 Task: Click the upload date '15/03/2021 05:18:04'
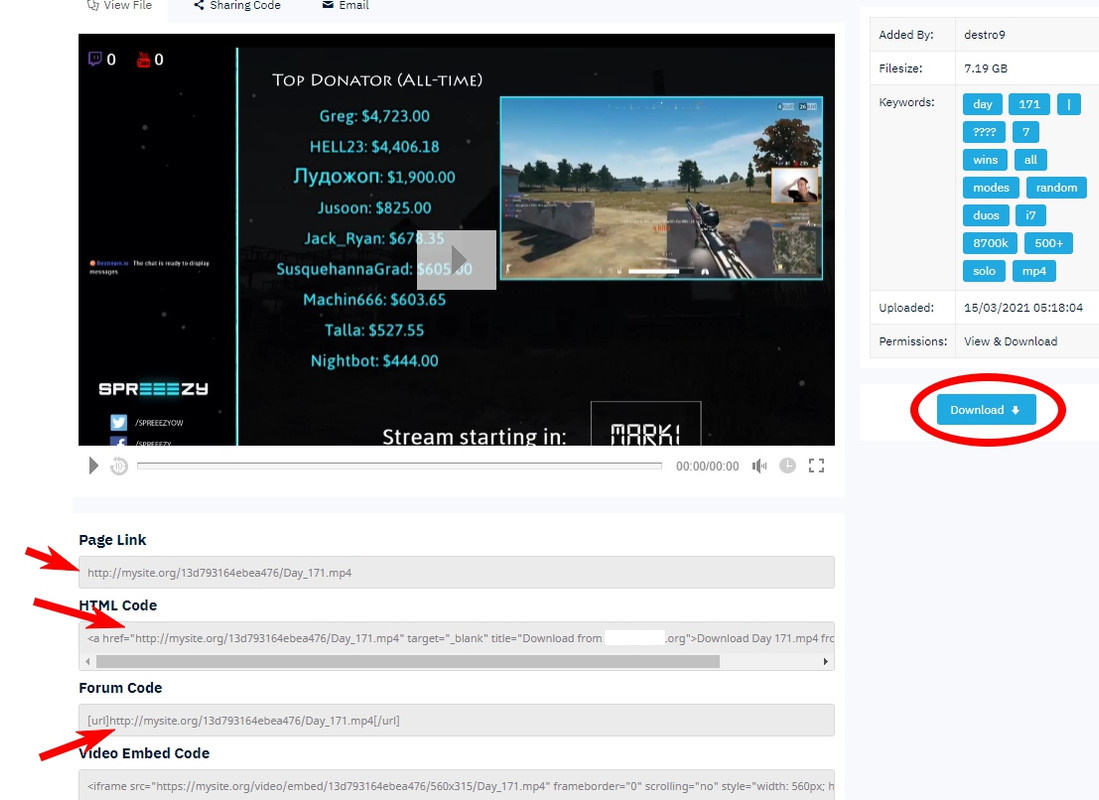click(x=1023, y=307)
